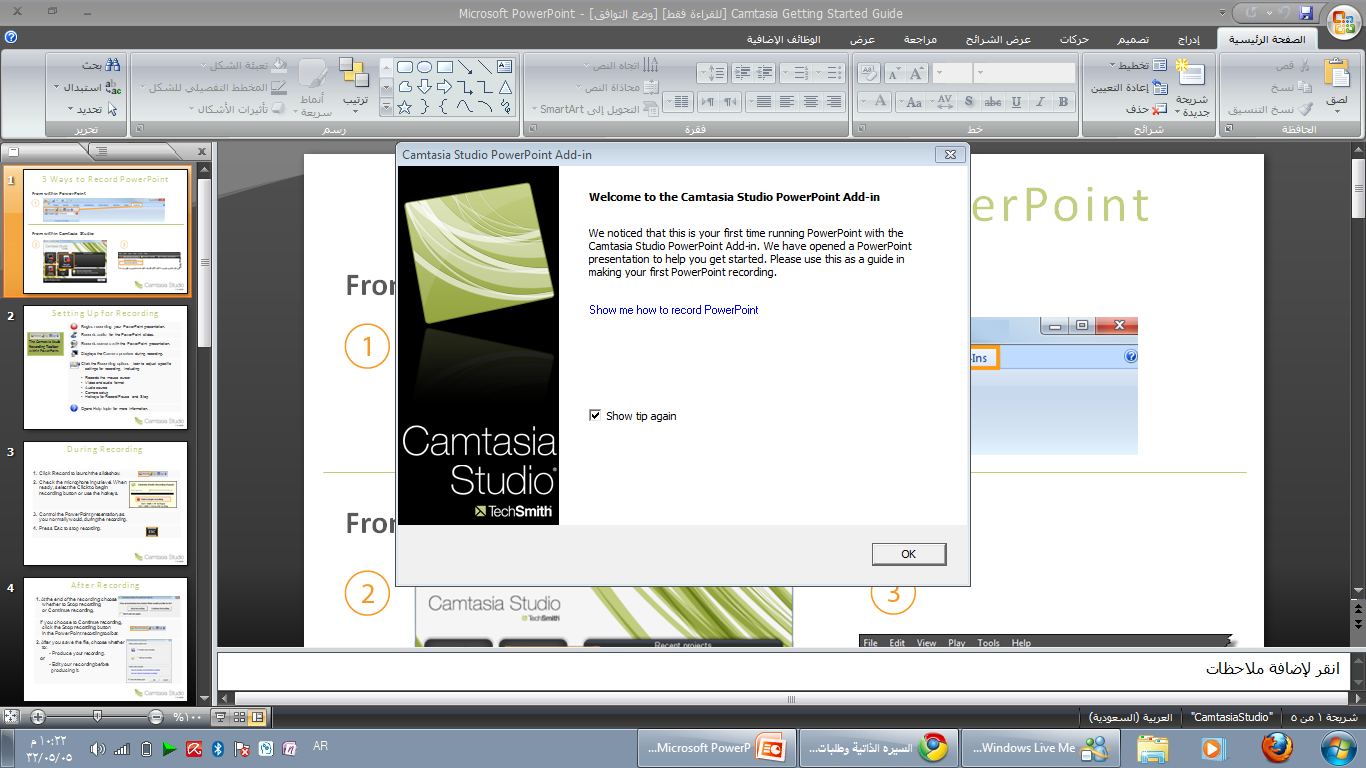Open the PowerPoint Help question mark icon

10,38
